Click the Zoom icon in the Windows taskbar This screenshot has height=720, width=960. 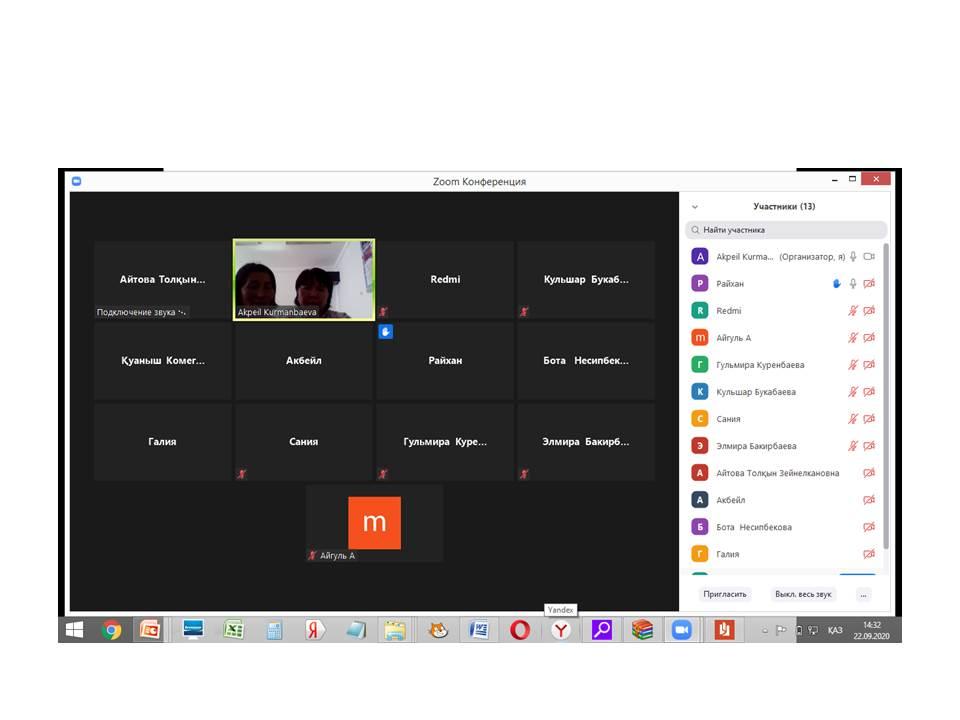[x=682, y=630]
